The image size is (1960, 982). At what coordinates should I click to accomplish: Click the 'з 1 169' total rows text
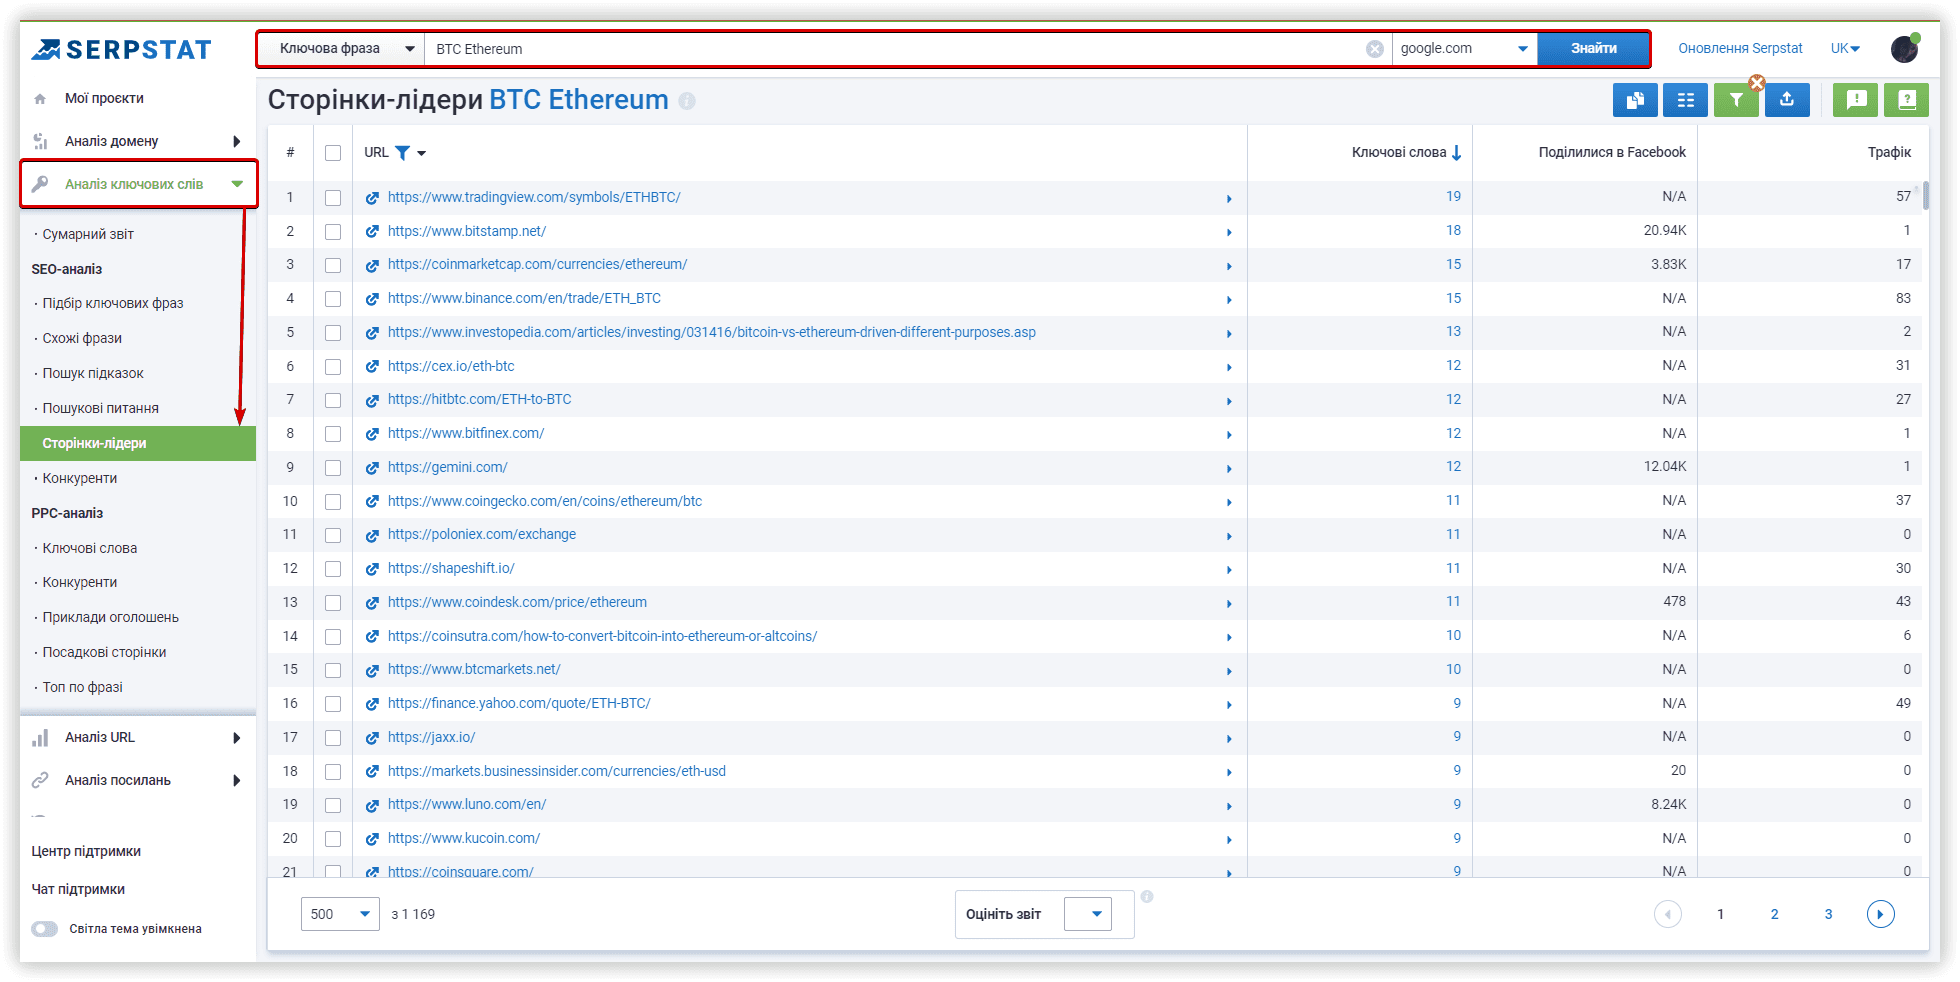413,914
